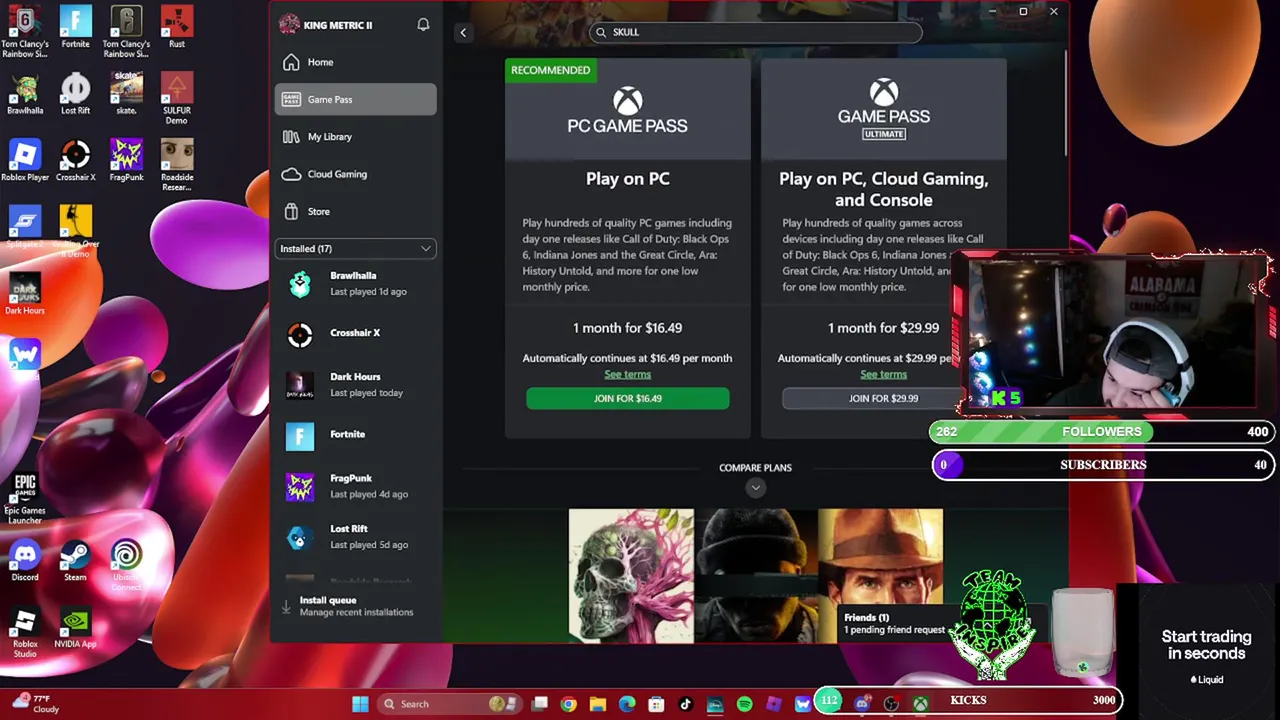Open FragPunk desktop shortcut
This screenshot has height=720, width=1280.
pos(126,160)
